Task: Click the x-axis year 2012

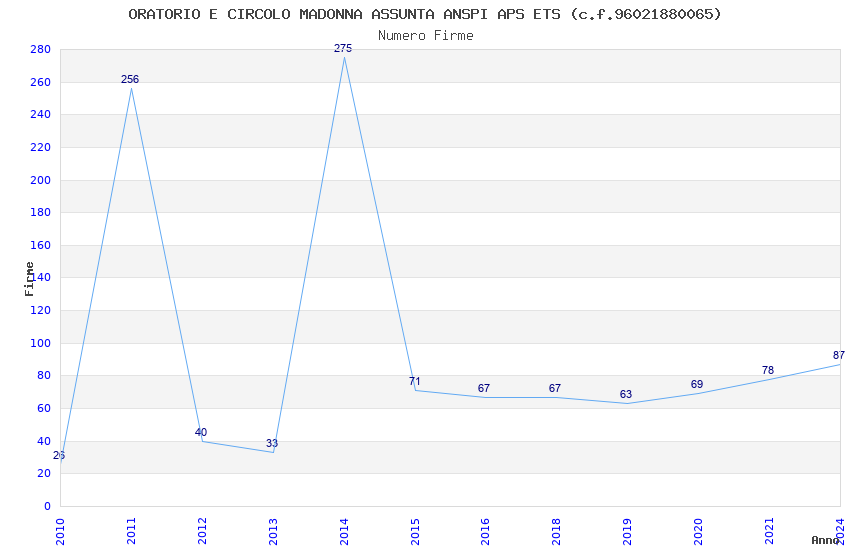Action: (202, 532)
